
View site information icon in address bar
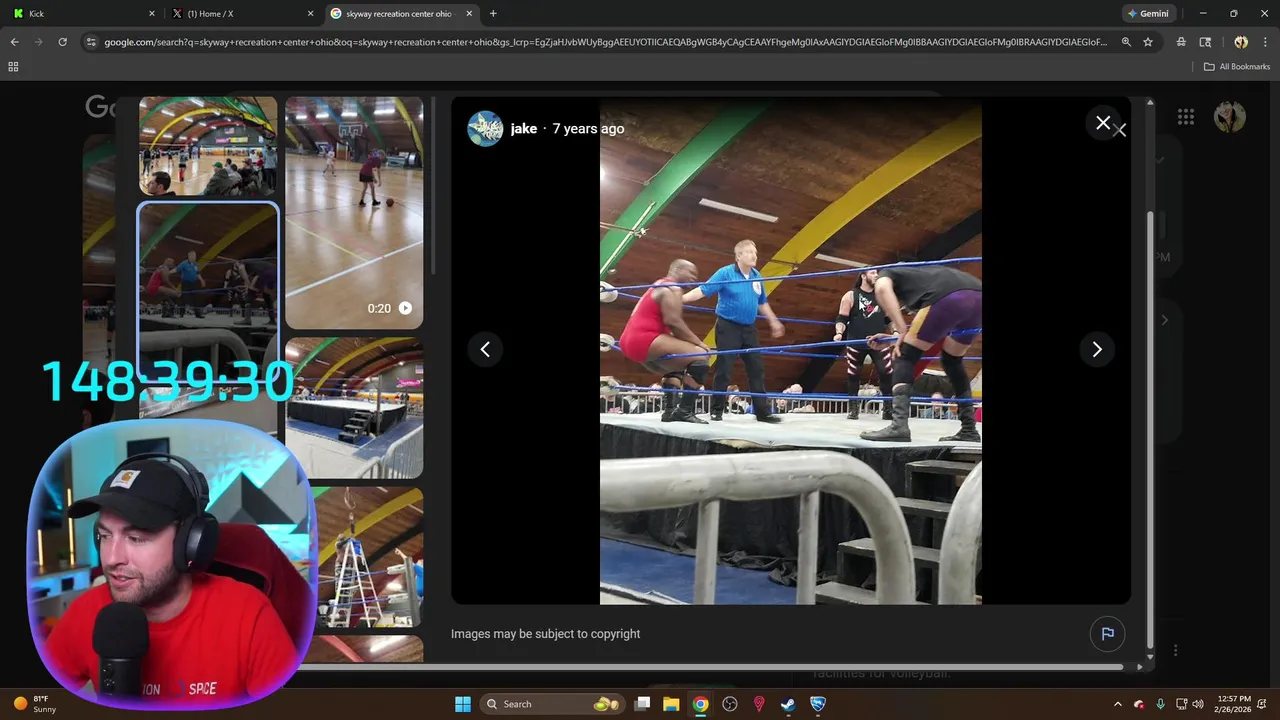tap(91, 42)
